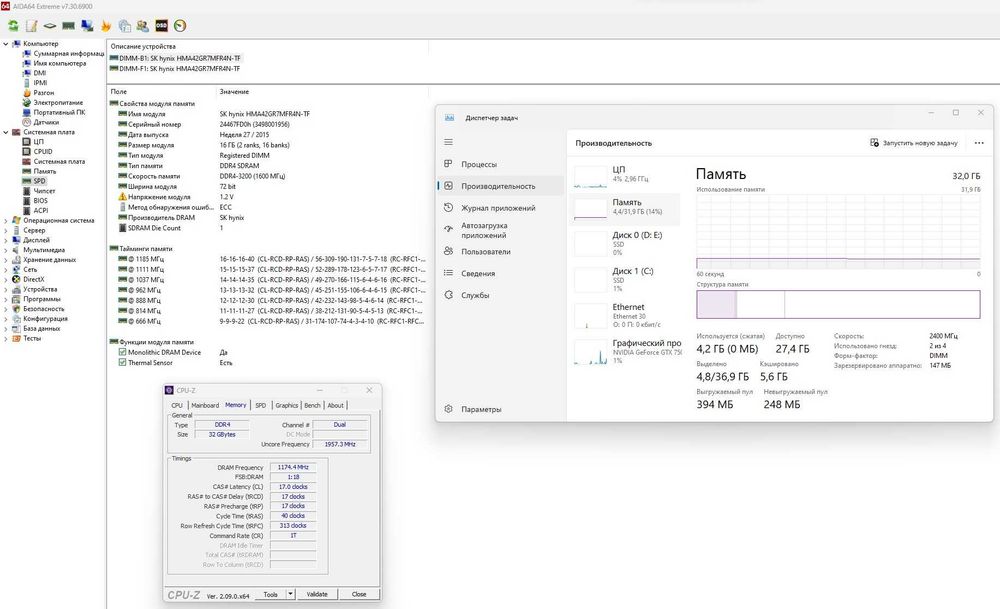Open Чипсет in the AIDA64 tree
Viewport: 1000px width, 609px height.
pyautogui.click(x=44, y=191)
